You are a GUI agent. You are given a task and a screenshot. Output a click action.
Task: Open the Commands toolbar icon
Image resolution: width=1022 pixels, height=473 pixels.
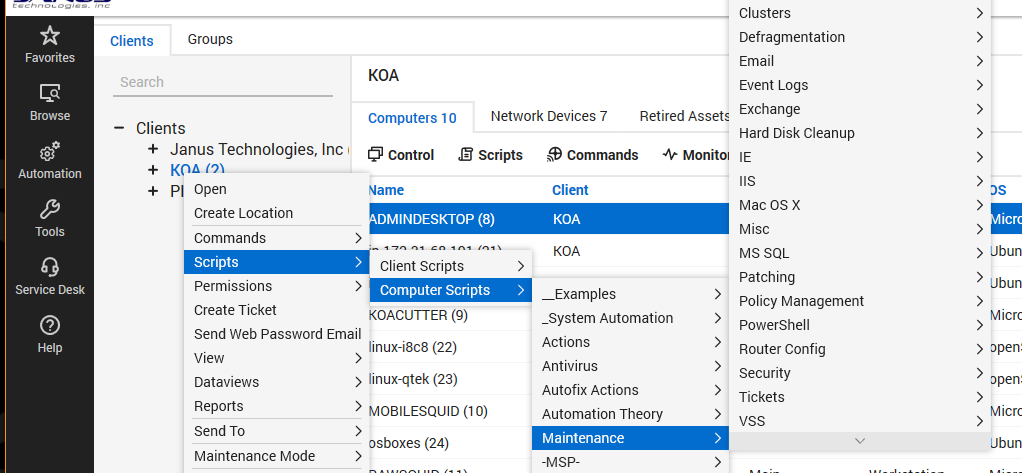pyautogui.click(x=555, y=155)
